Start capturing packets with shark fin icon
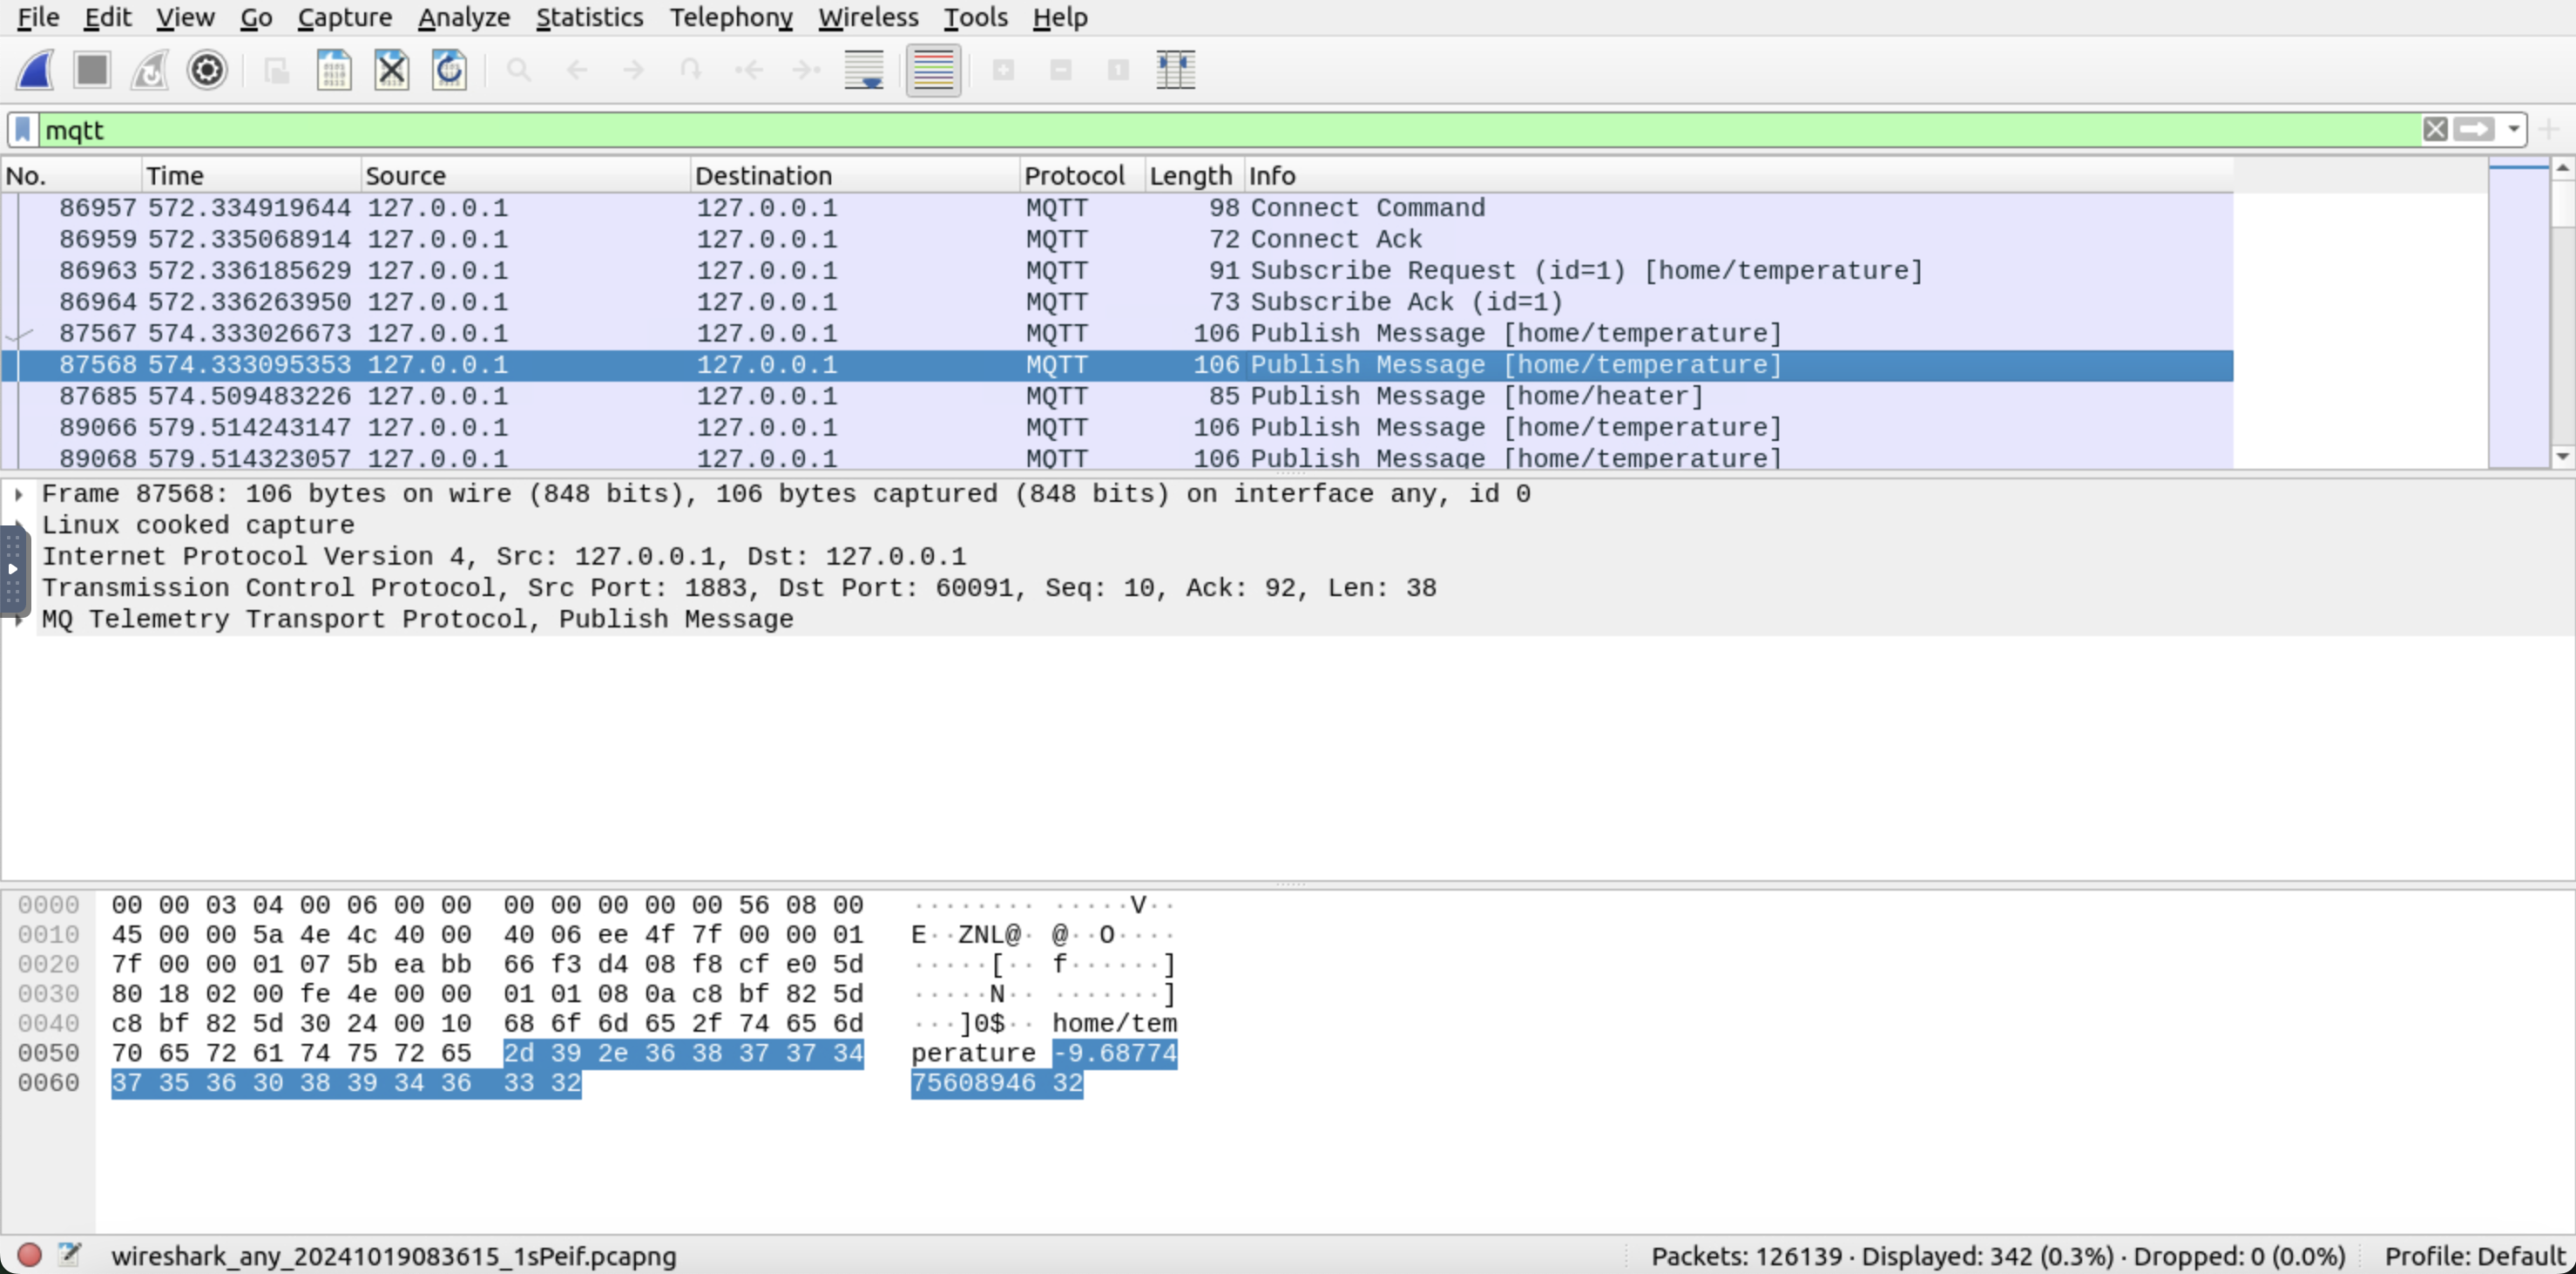 [35, 70]
